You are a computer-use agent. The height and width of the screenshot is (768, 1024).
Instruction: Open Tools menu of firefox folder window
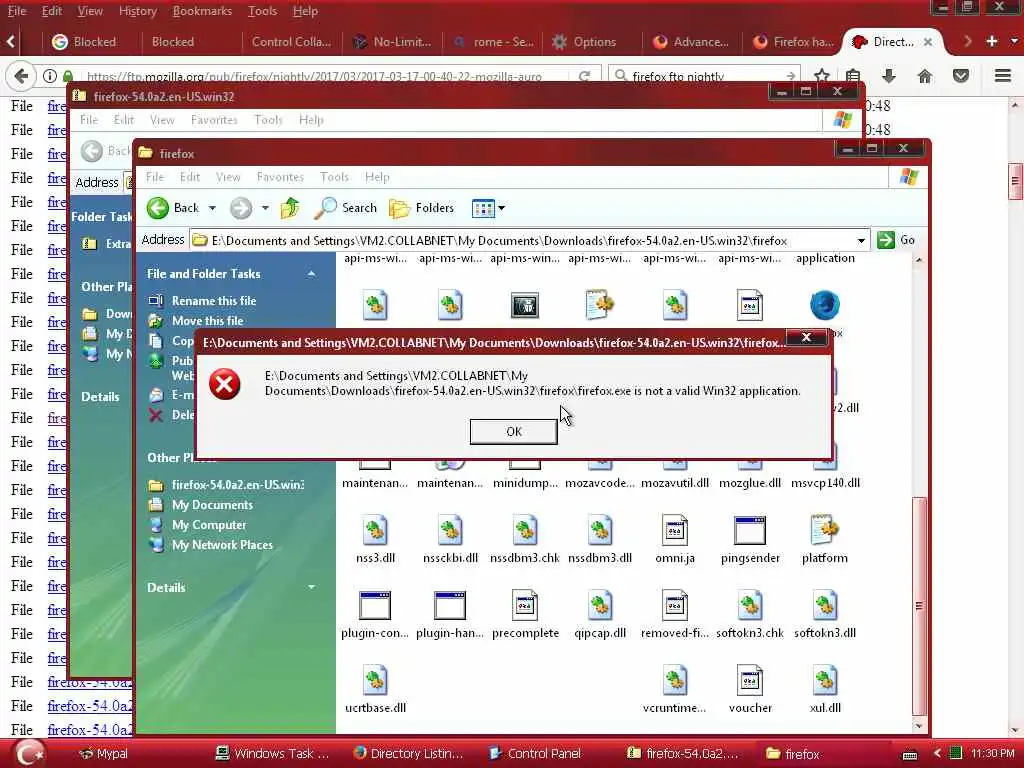(334, 177)
